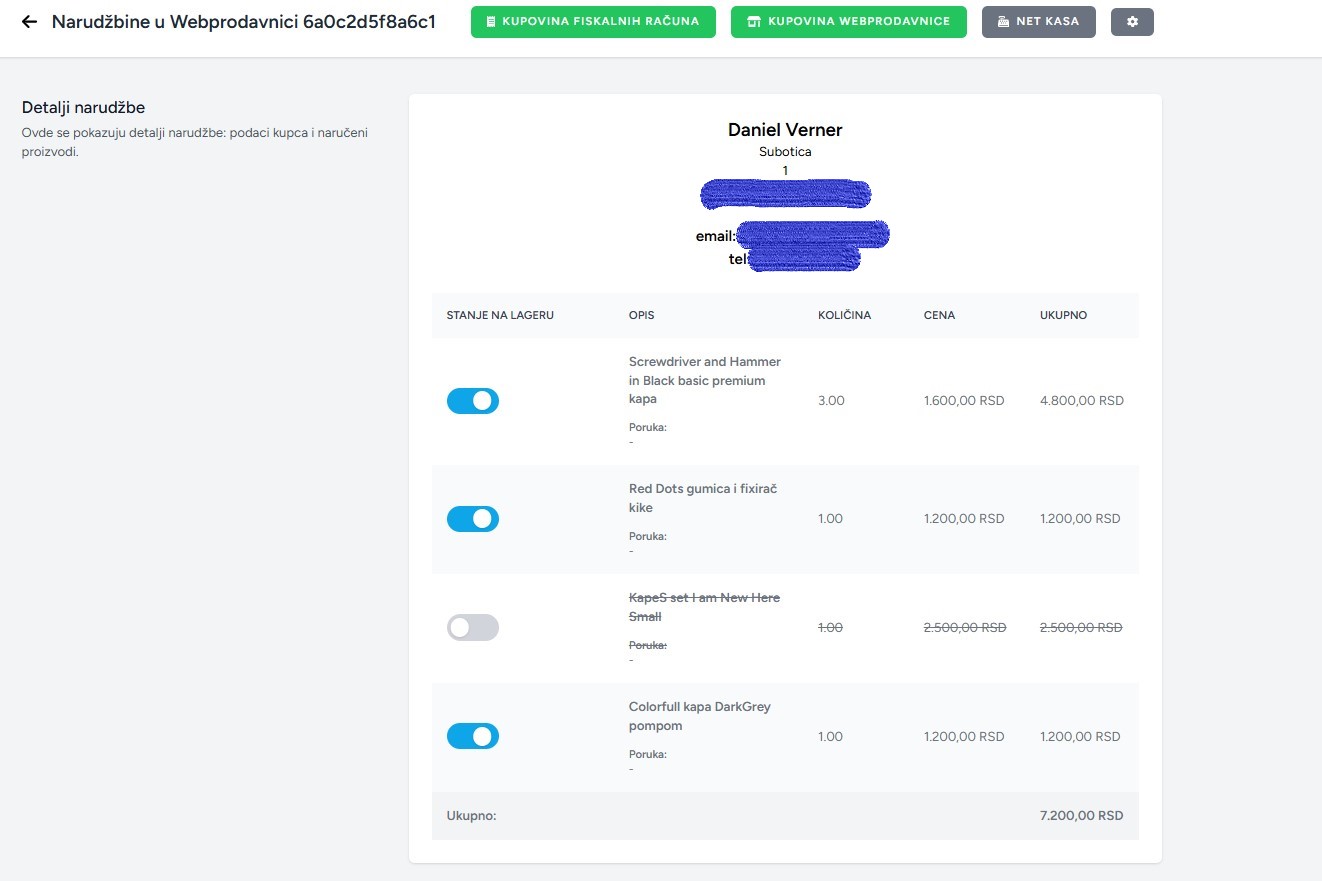Click the Ukupno column header
The height and width of the screenshot is (881, 1322).
click(1063, 315)
